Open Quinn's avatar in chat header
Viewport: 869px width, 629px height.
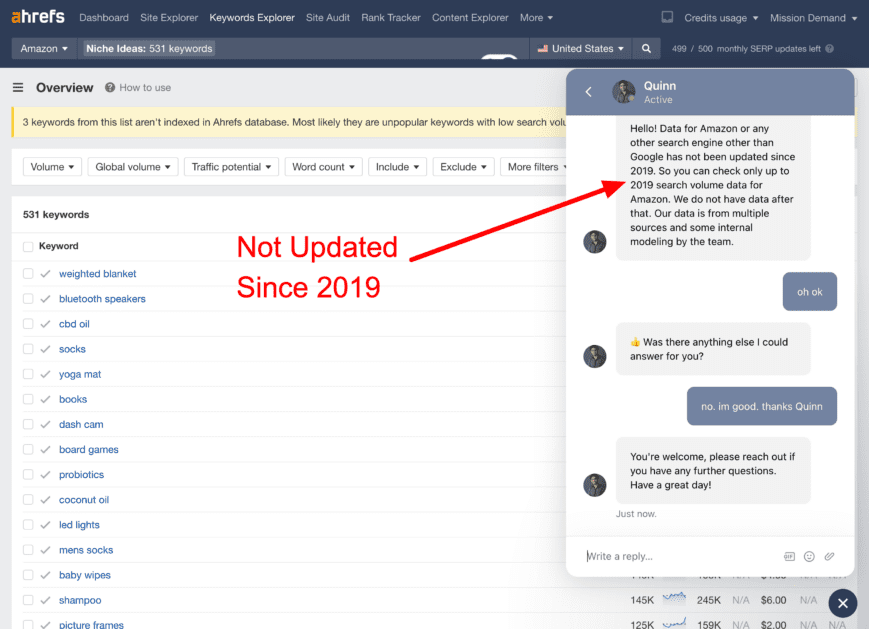pos(623,91)
